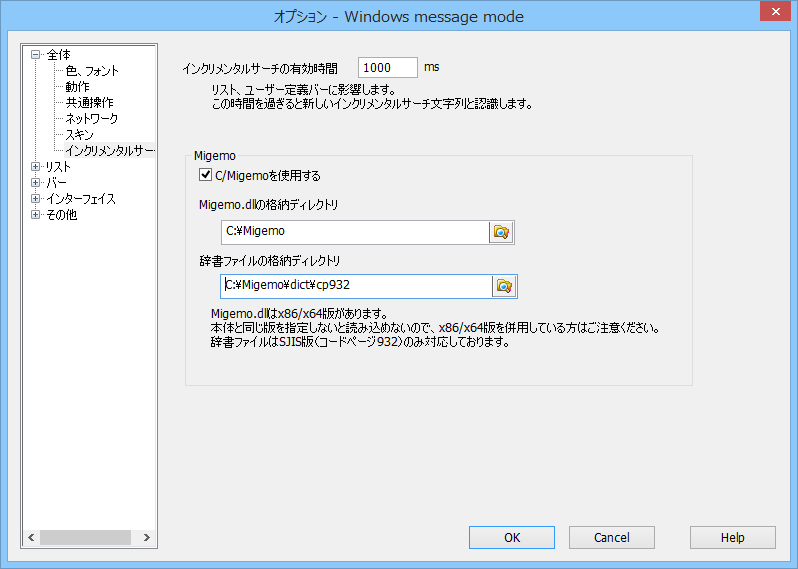Browse for the dictionary file directory folder

[504, 286]
